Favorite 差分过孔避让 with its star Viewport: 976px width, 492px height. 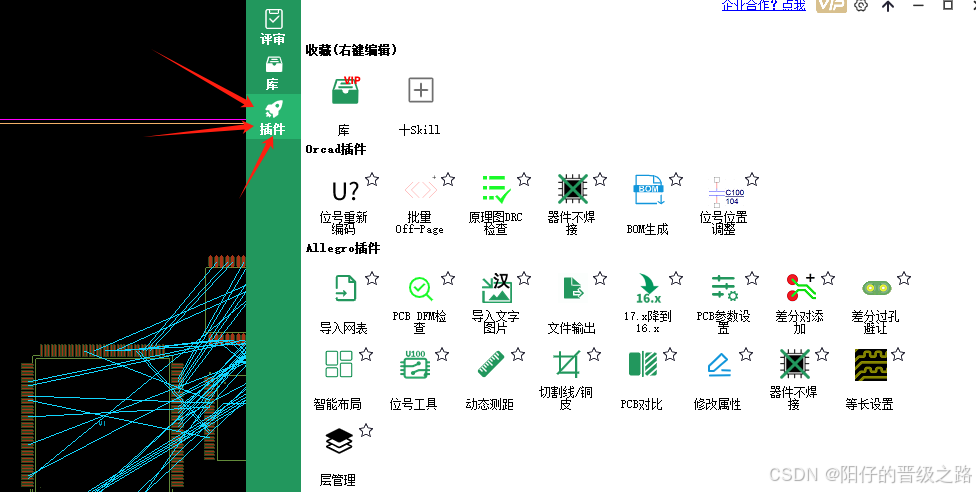pyautogui.click(x=904, y=278)
